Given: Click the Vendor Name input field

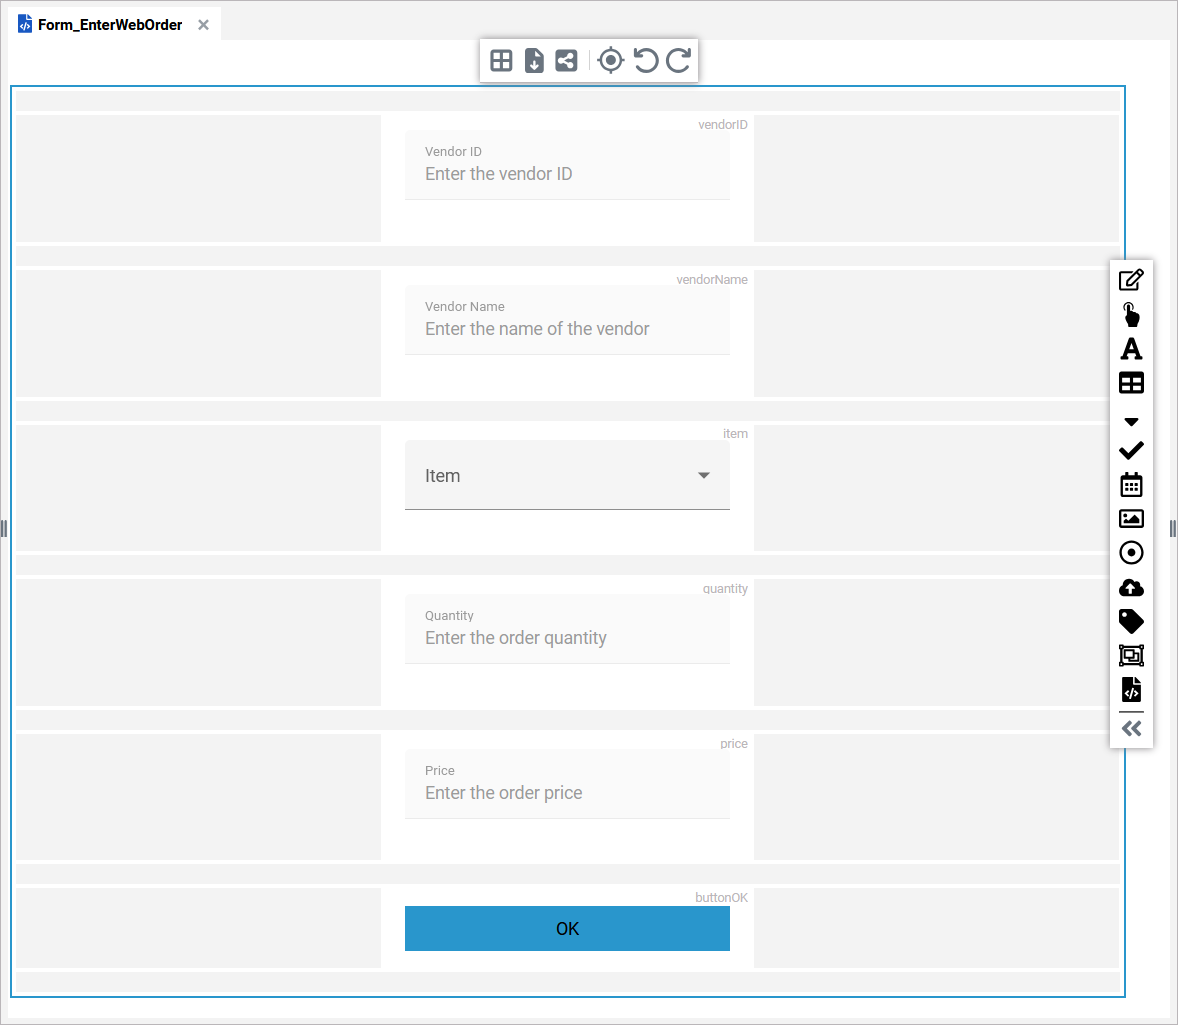Looking at the screenshot, I should (567, 320).
